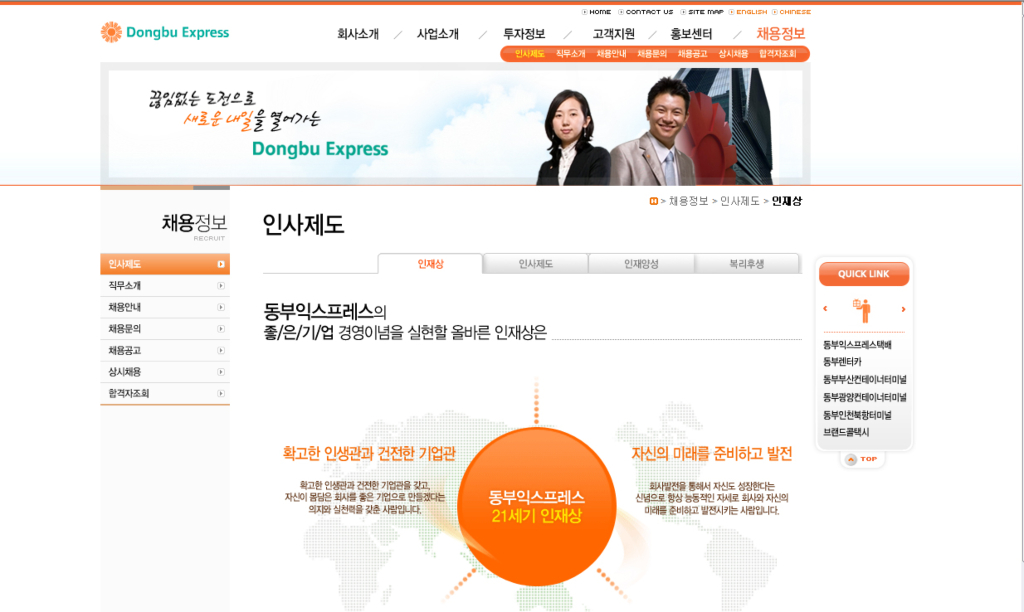Image resolution: width=1024 pixels, height=612 pixels.
Task: Open the 회사소개 main menu
Action: (358, 34)
